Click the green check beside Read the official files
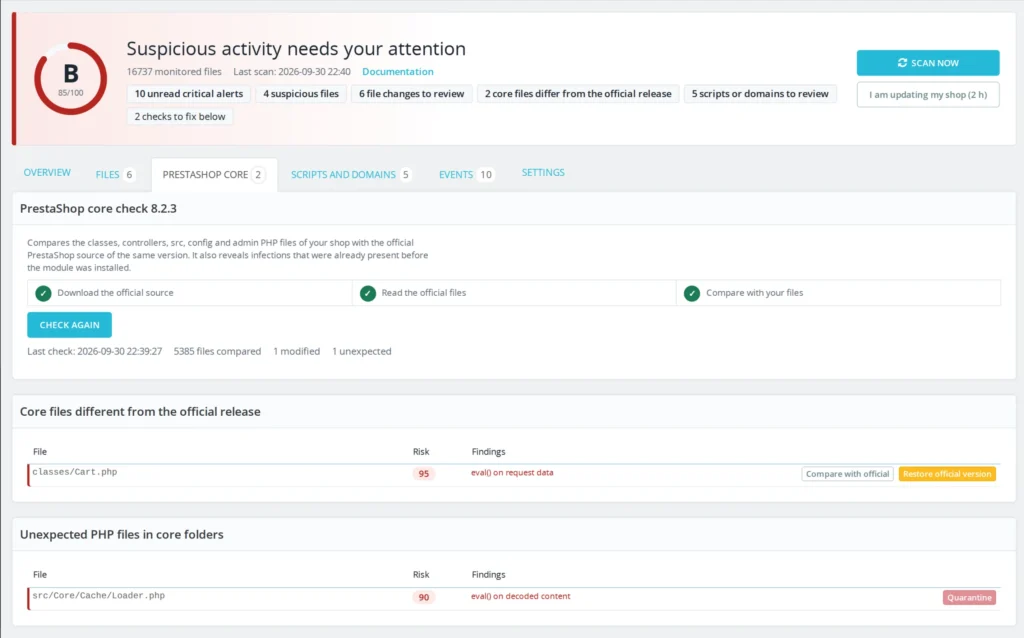This screenshot has width=1024, height=638. point(368,293)
